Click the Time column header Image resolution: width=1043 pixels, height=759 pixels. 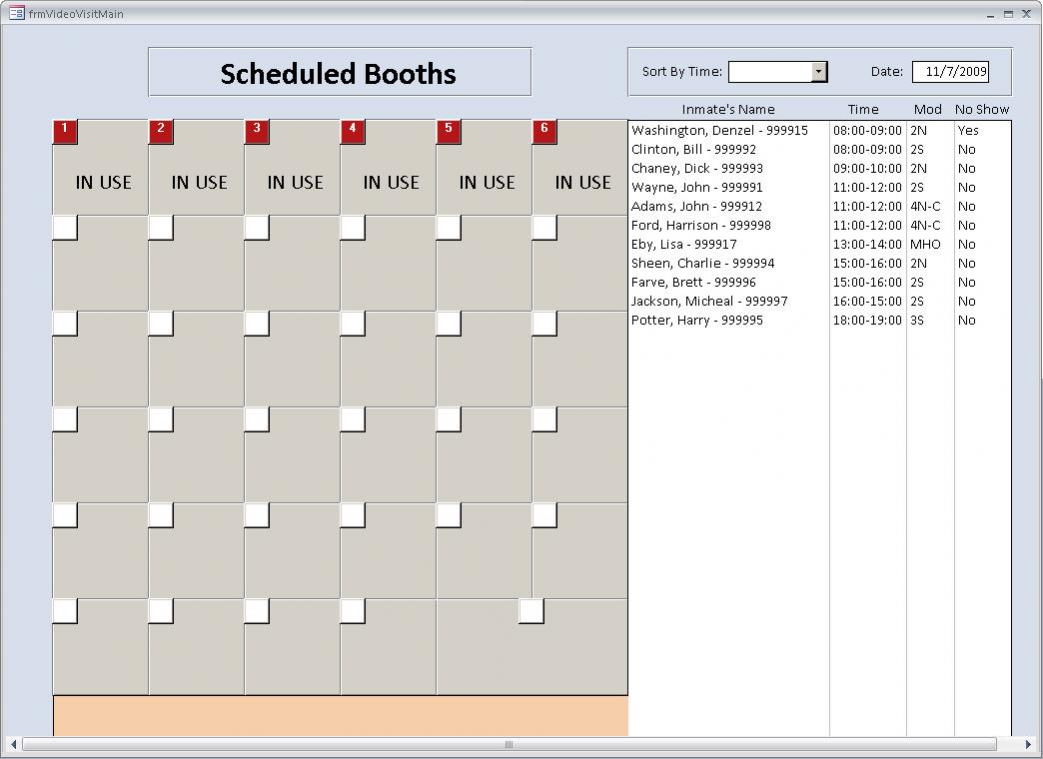863,110
